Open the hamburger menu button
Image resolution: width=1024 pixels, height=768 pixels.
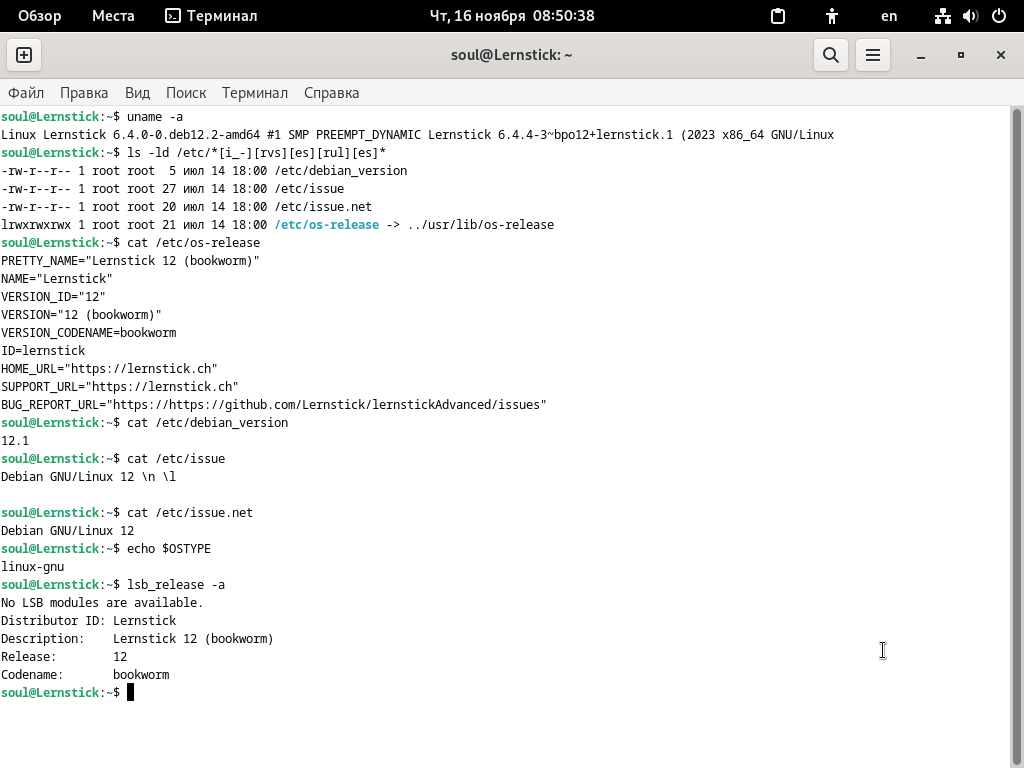(873, 55)
